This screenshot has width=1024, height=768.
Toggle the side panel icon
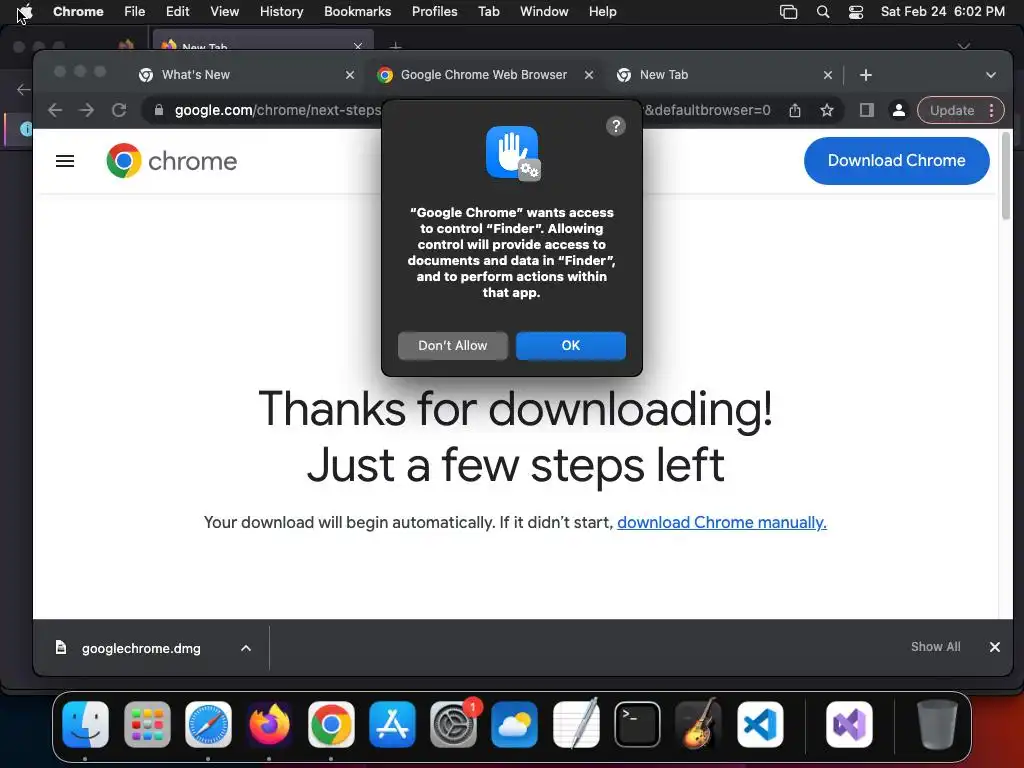point(867,110)
